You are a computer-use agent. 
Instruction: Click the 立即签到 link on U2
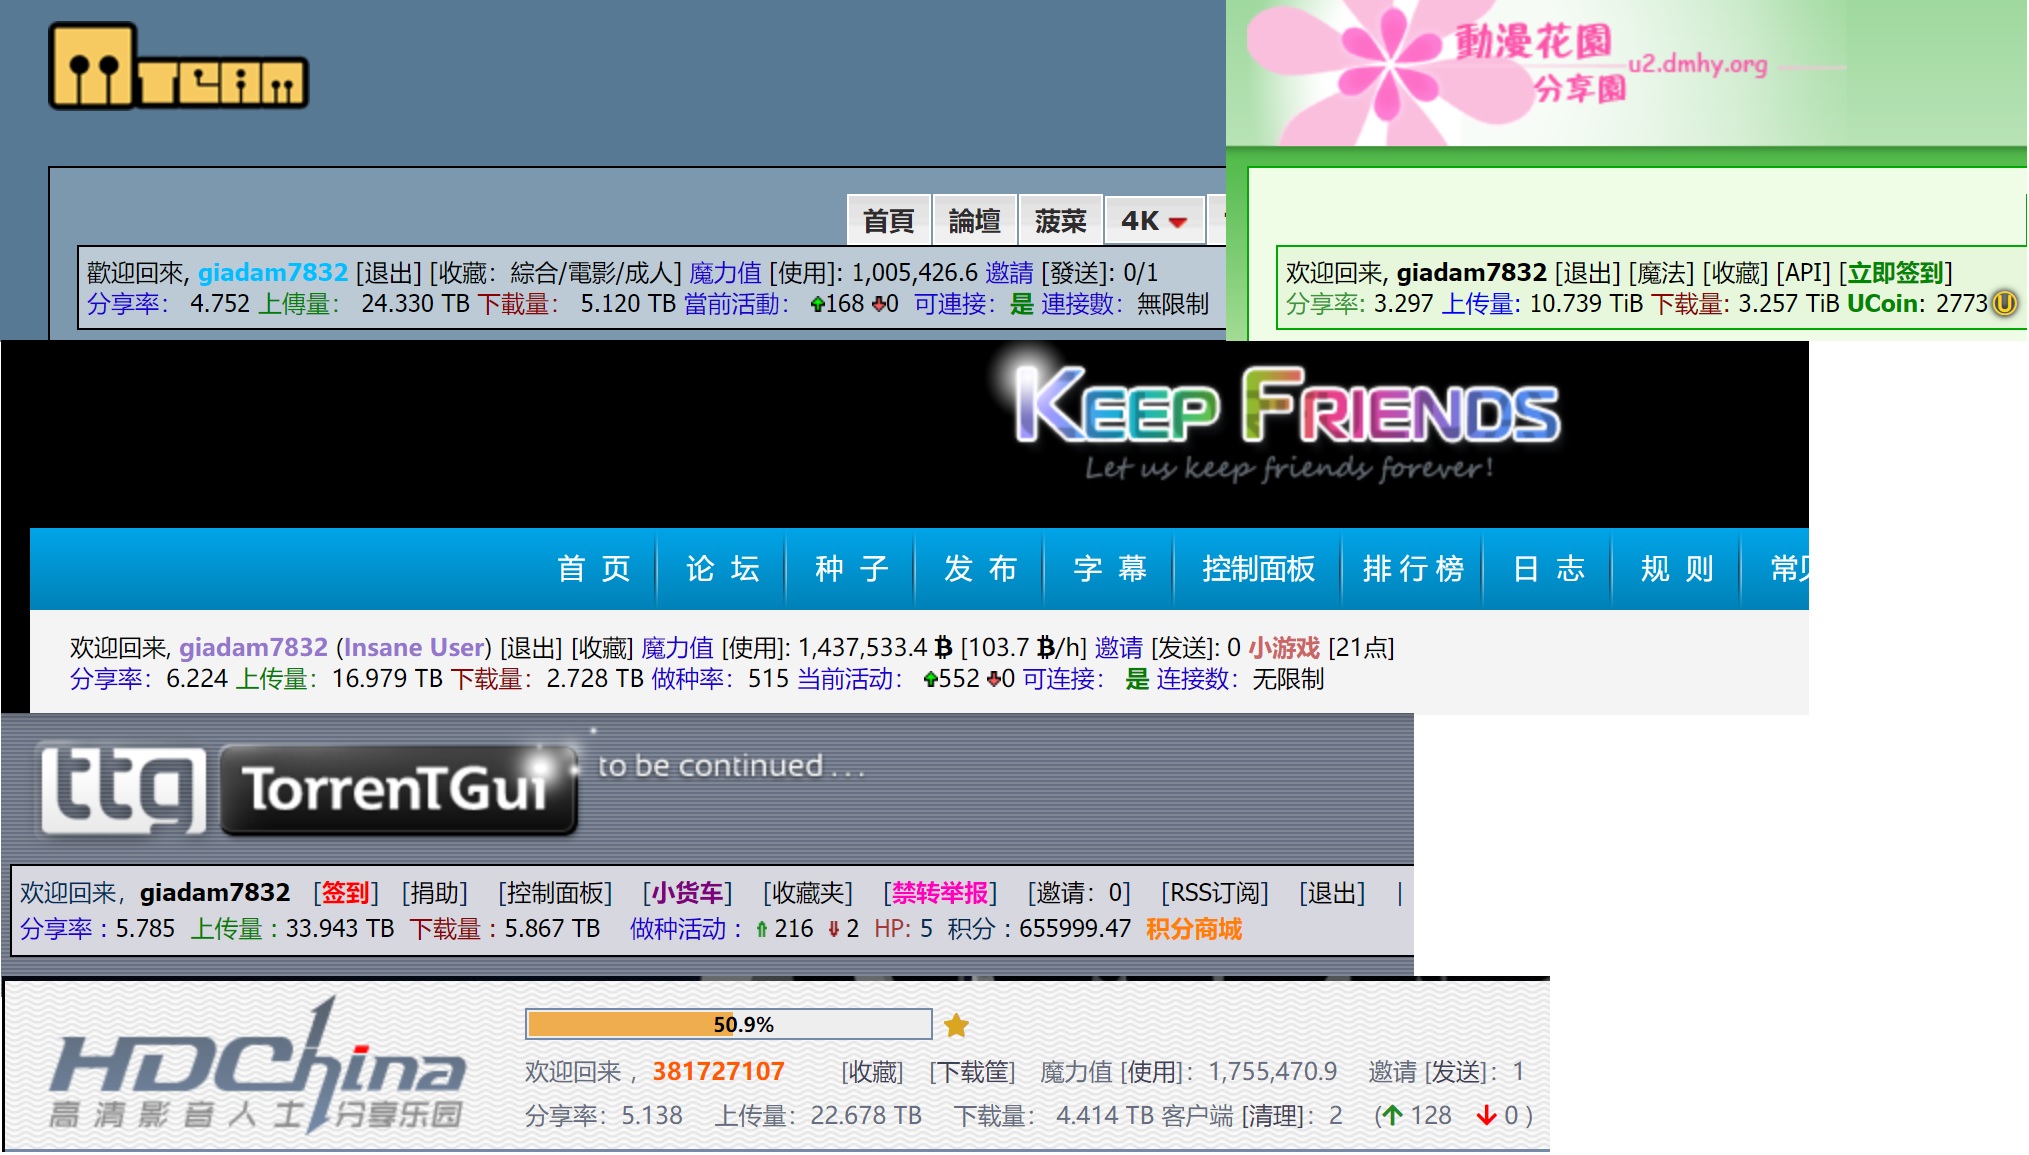pyautogui.click(x=1895, y=272)
